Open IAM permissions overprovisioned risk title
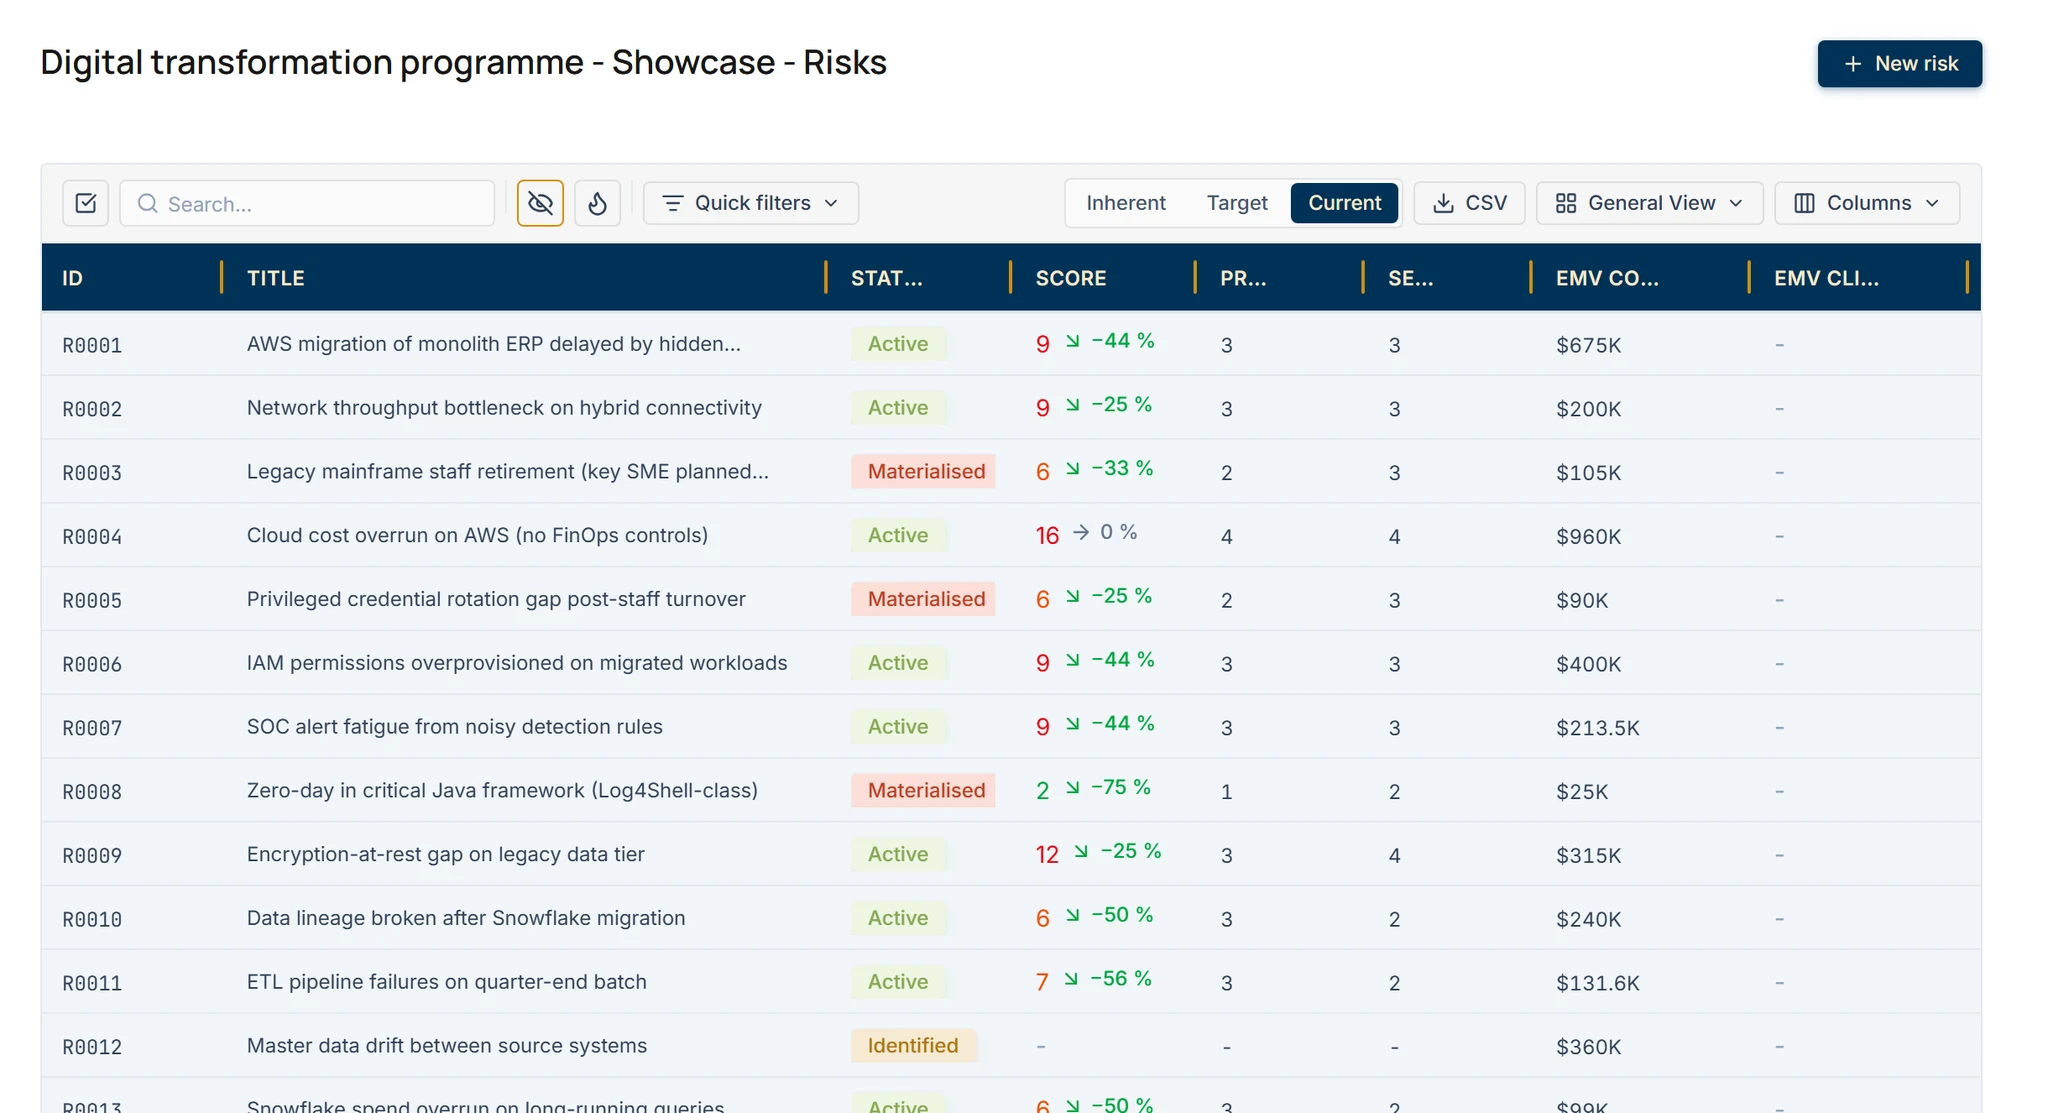The width and height of the screenshot is (2048, 1113). (x=517, y=663)
